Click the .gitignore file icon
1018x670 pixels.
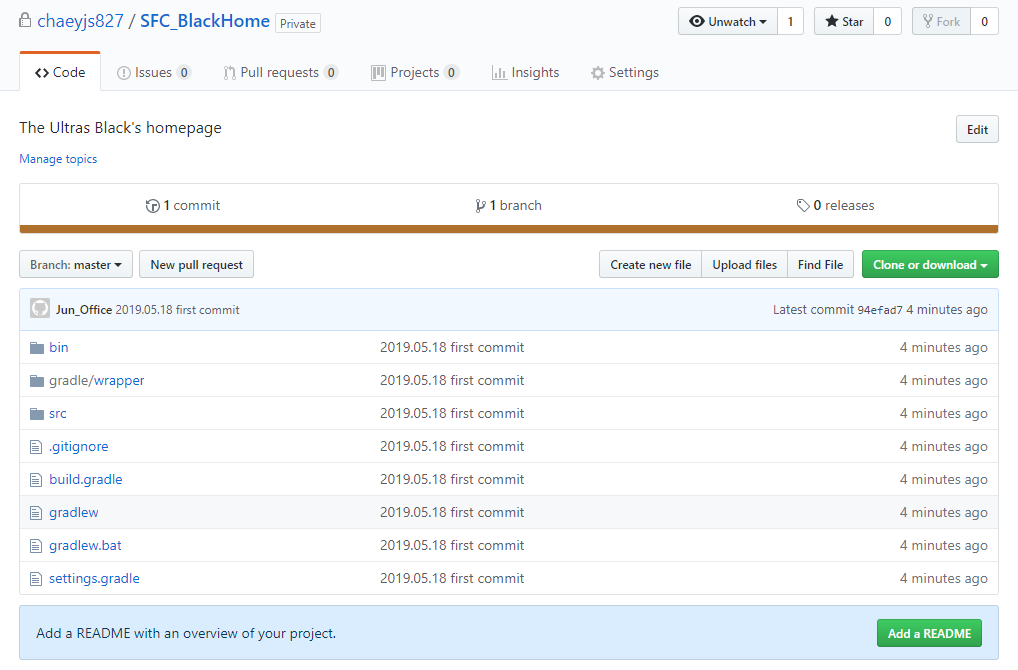pyautogui.click(x=36, y=447)
